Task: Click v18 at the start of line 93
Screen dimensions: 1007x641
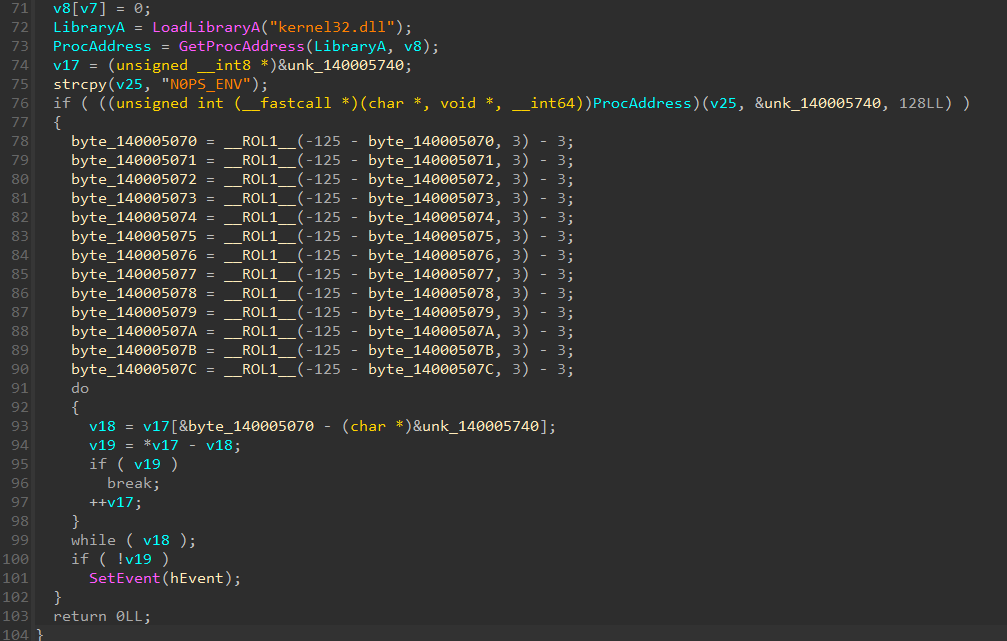Action: coord(102,426)
